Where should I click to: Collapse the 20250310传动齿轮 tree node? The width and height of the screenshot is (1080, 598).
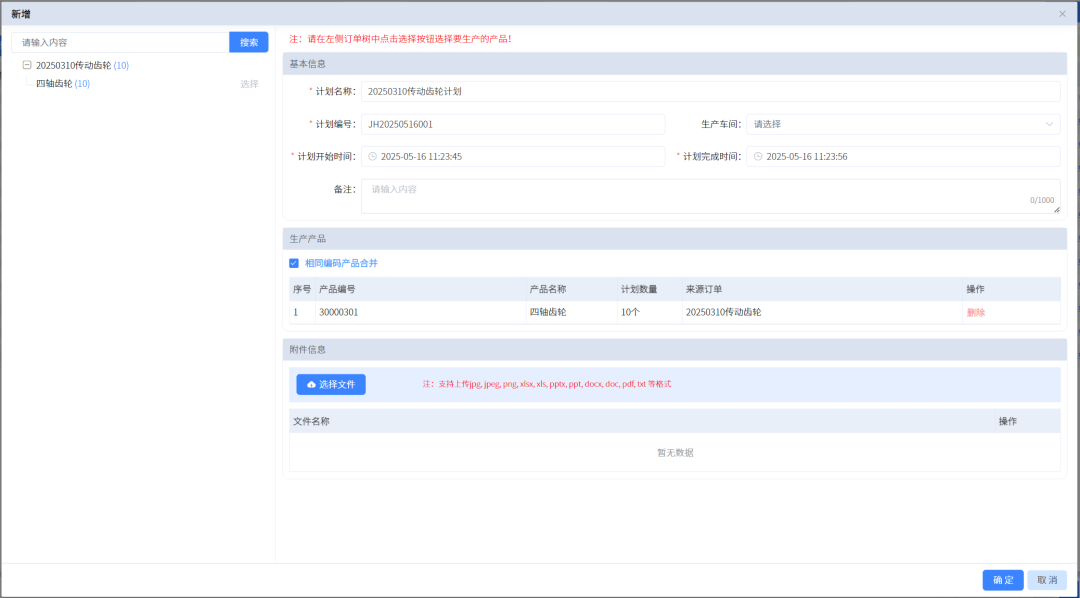(27, 65)
